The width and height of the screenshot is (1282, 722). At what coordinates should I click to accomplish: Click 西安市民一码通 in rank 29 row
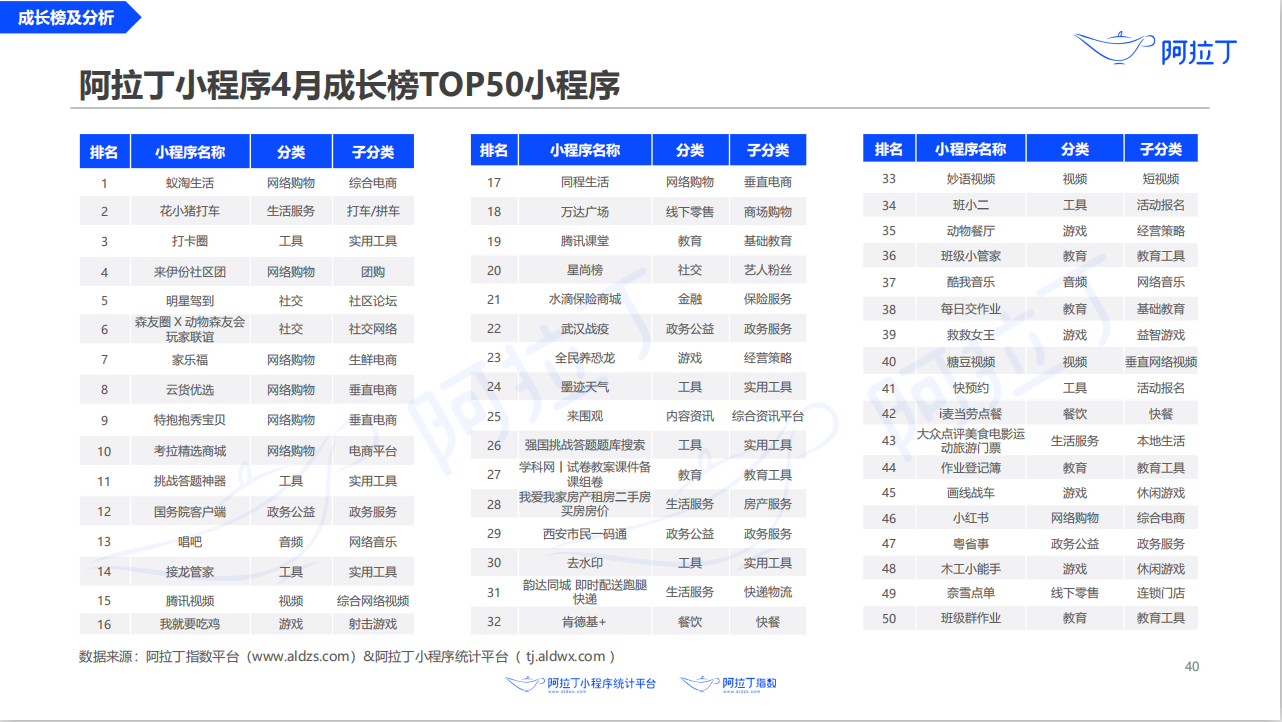click(x=585, y=533)
